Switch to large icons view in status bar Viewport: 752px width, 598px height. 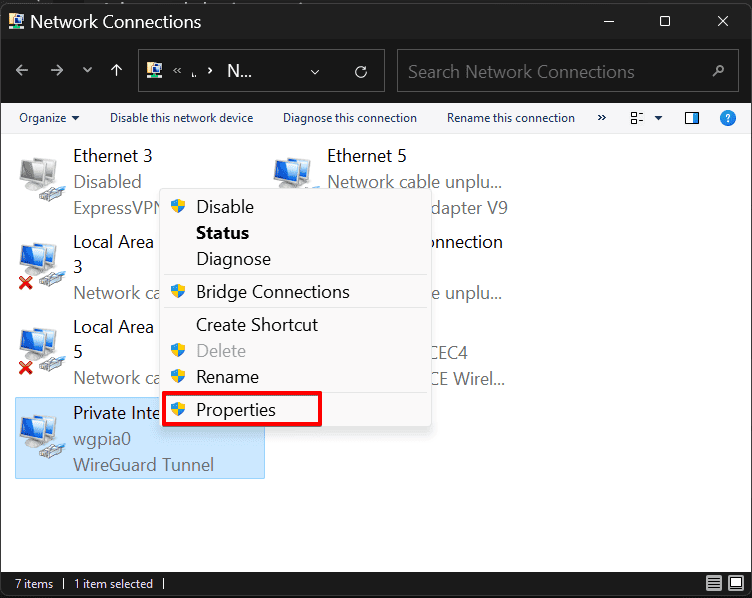(x=734, y=583)
